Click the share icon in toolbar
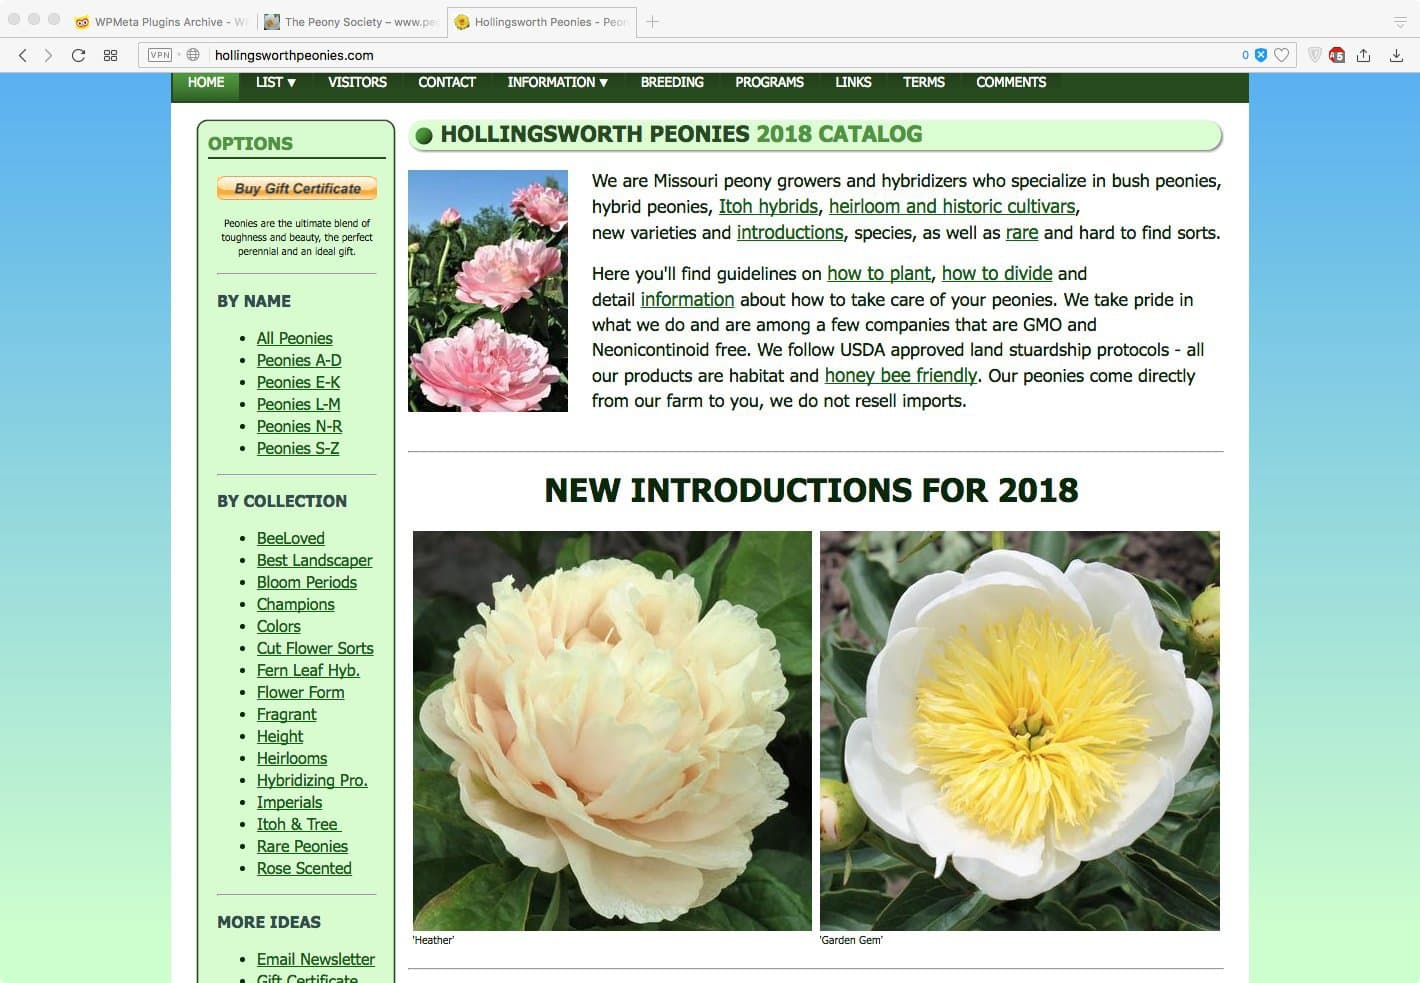Viewport: 1420px width, 983px height. (x=1363, y=56)
